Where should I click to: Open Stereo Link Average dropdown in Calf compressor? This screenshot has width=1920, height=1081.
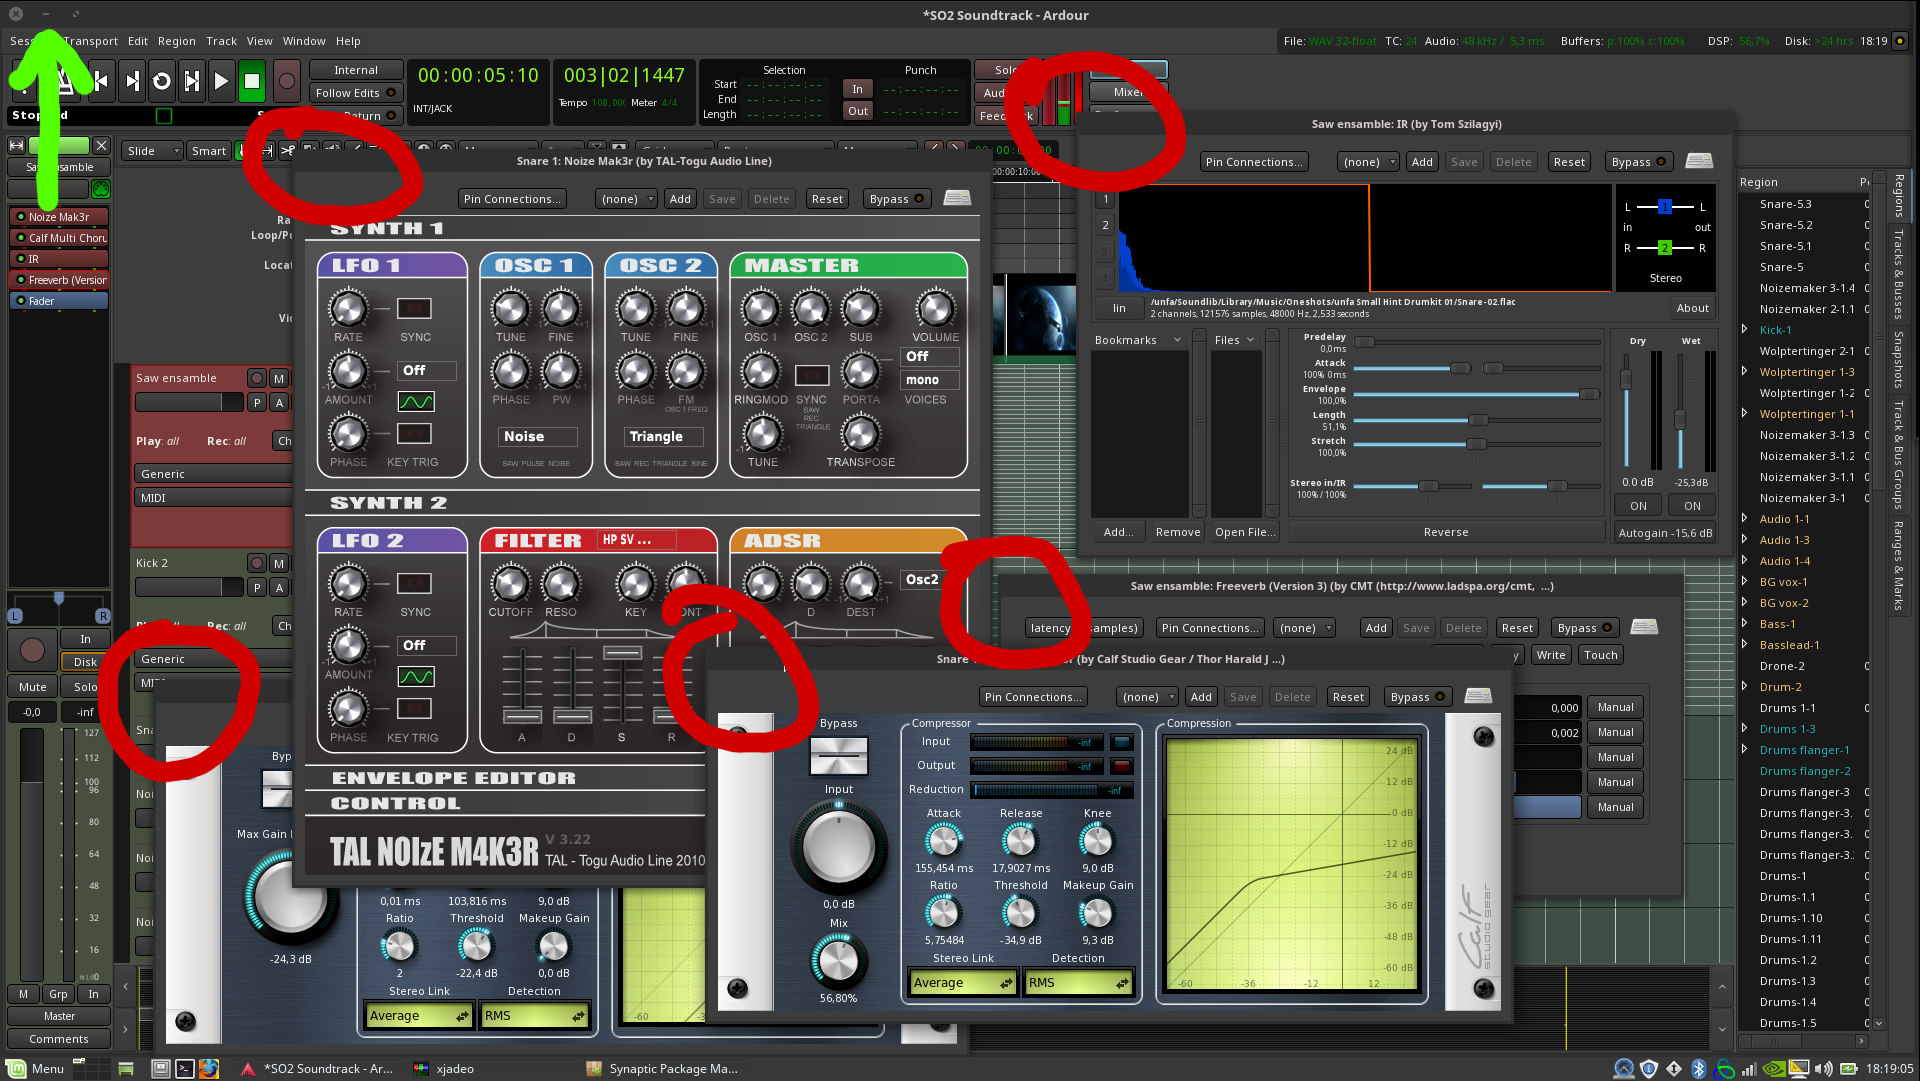click(x=962, y=983)
